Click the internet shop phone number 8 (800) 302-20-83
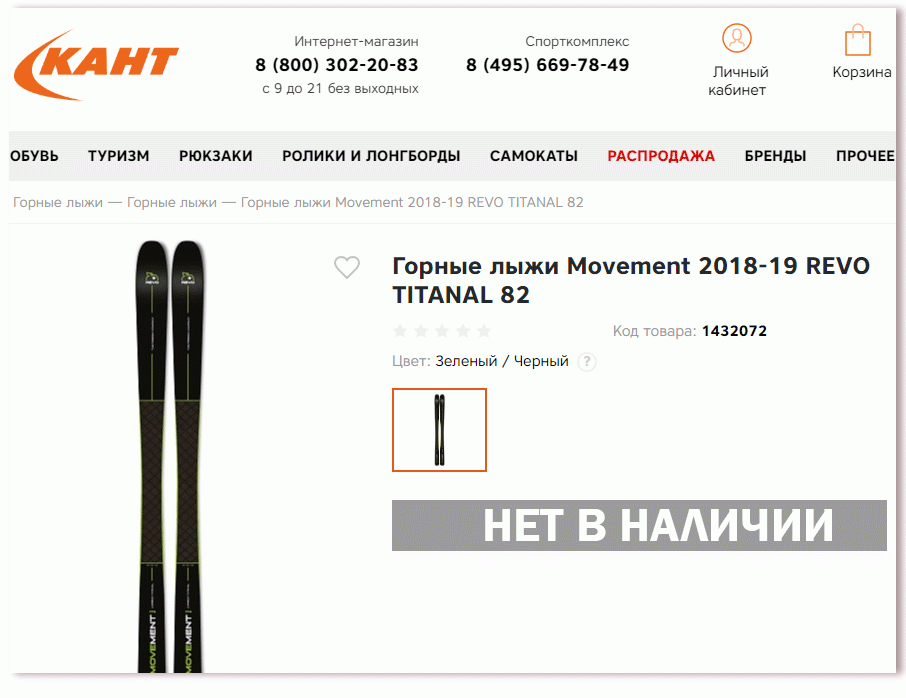906x698 pixels. (337, 65)
